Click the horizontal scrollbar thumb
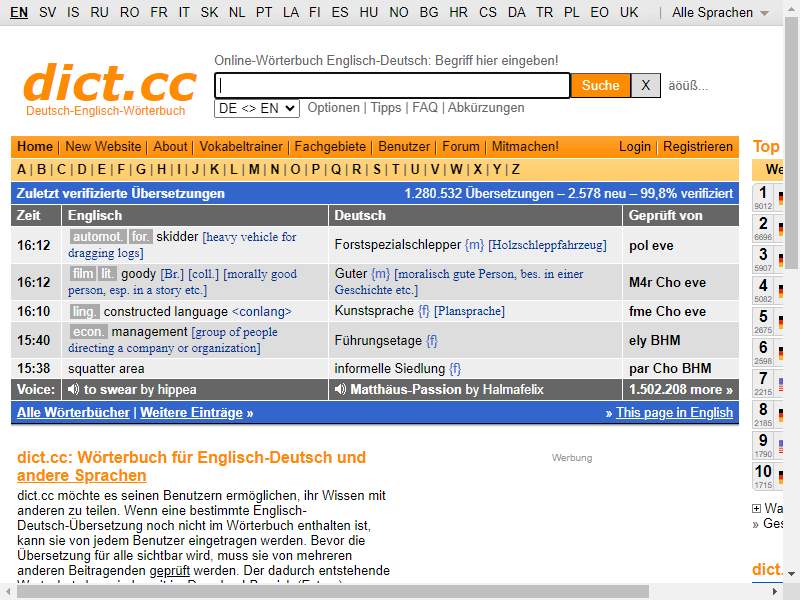Viewport: 800px width, 600px height. (x=333, y=592)
